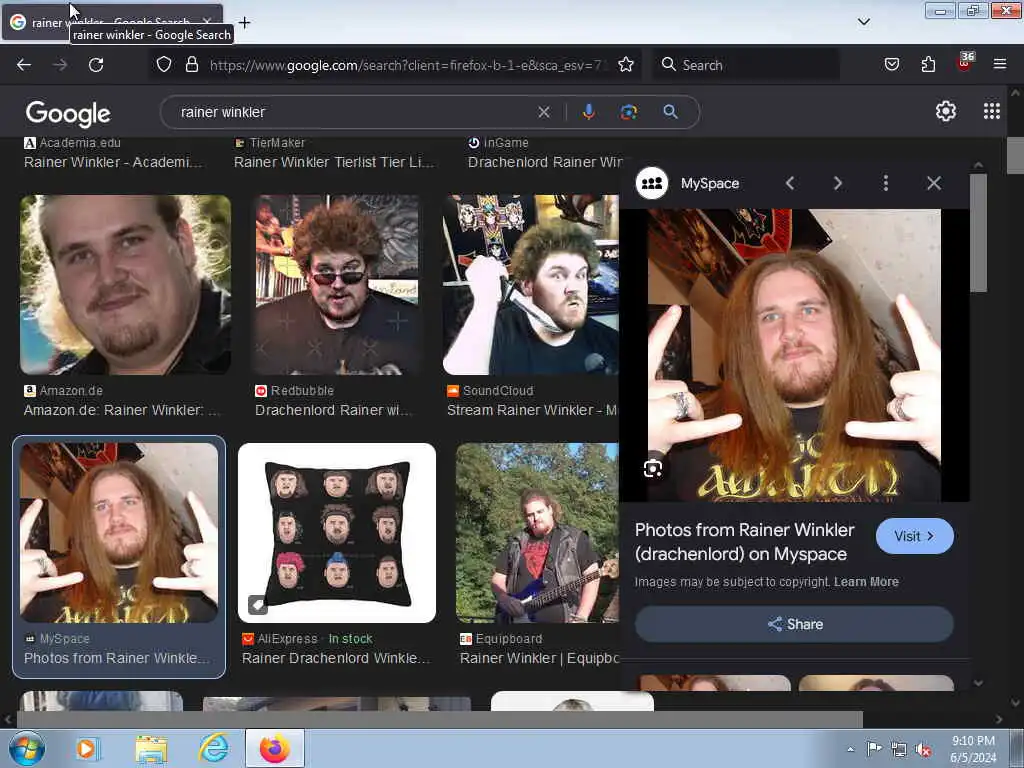Open the Redbubble image thumbnail
1024x768 pixels.
tap(337, 285)
